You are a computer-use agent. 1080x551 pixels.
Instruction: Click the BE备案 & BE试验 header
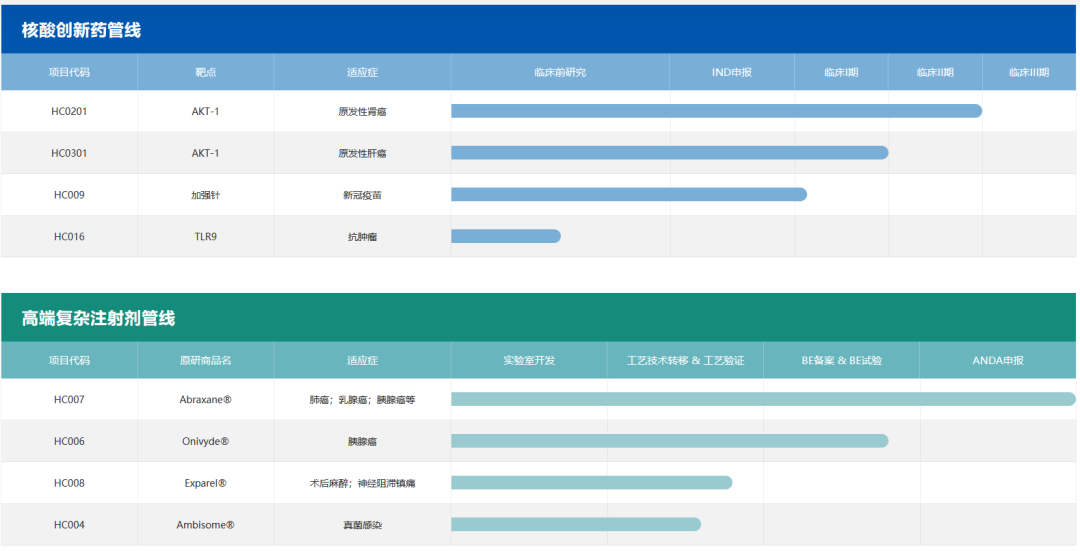coord(842,360)
